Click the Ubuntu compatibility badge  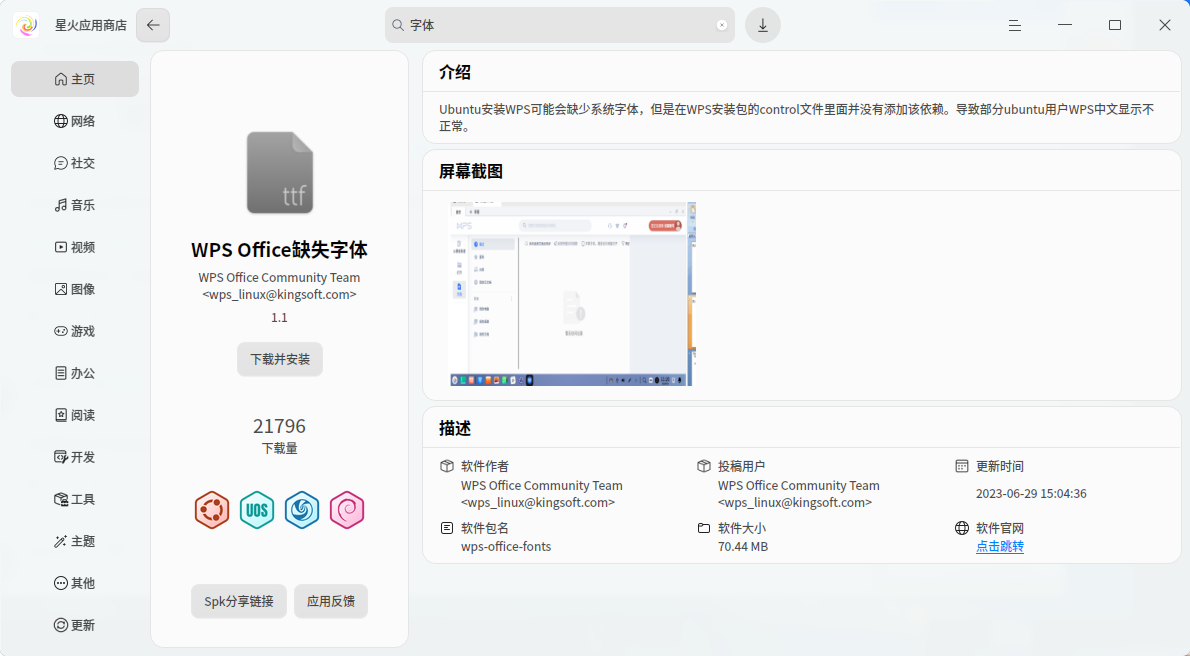(x=212, y=509)
